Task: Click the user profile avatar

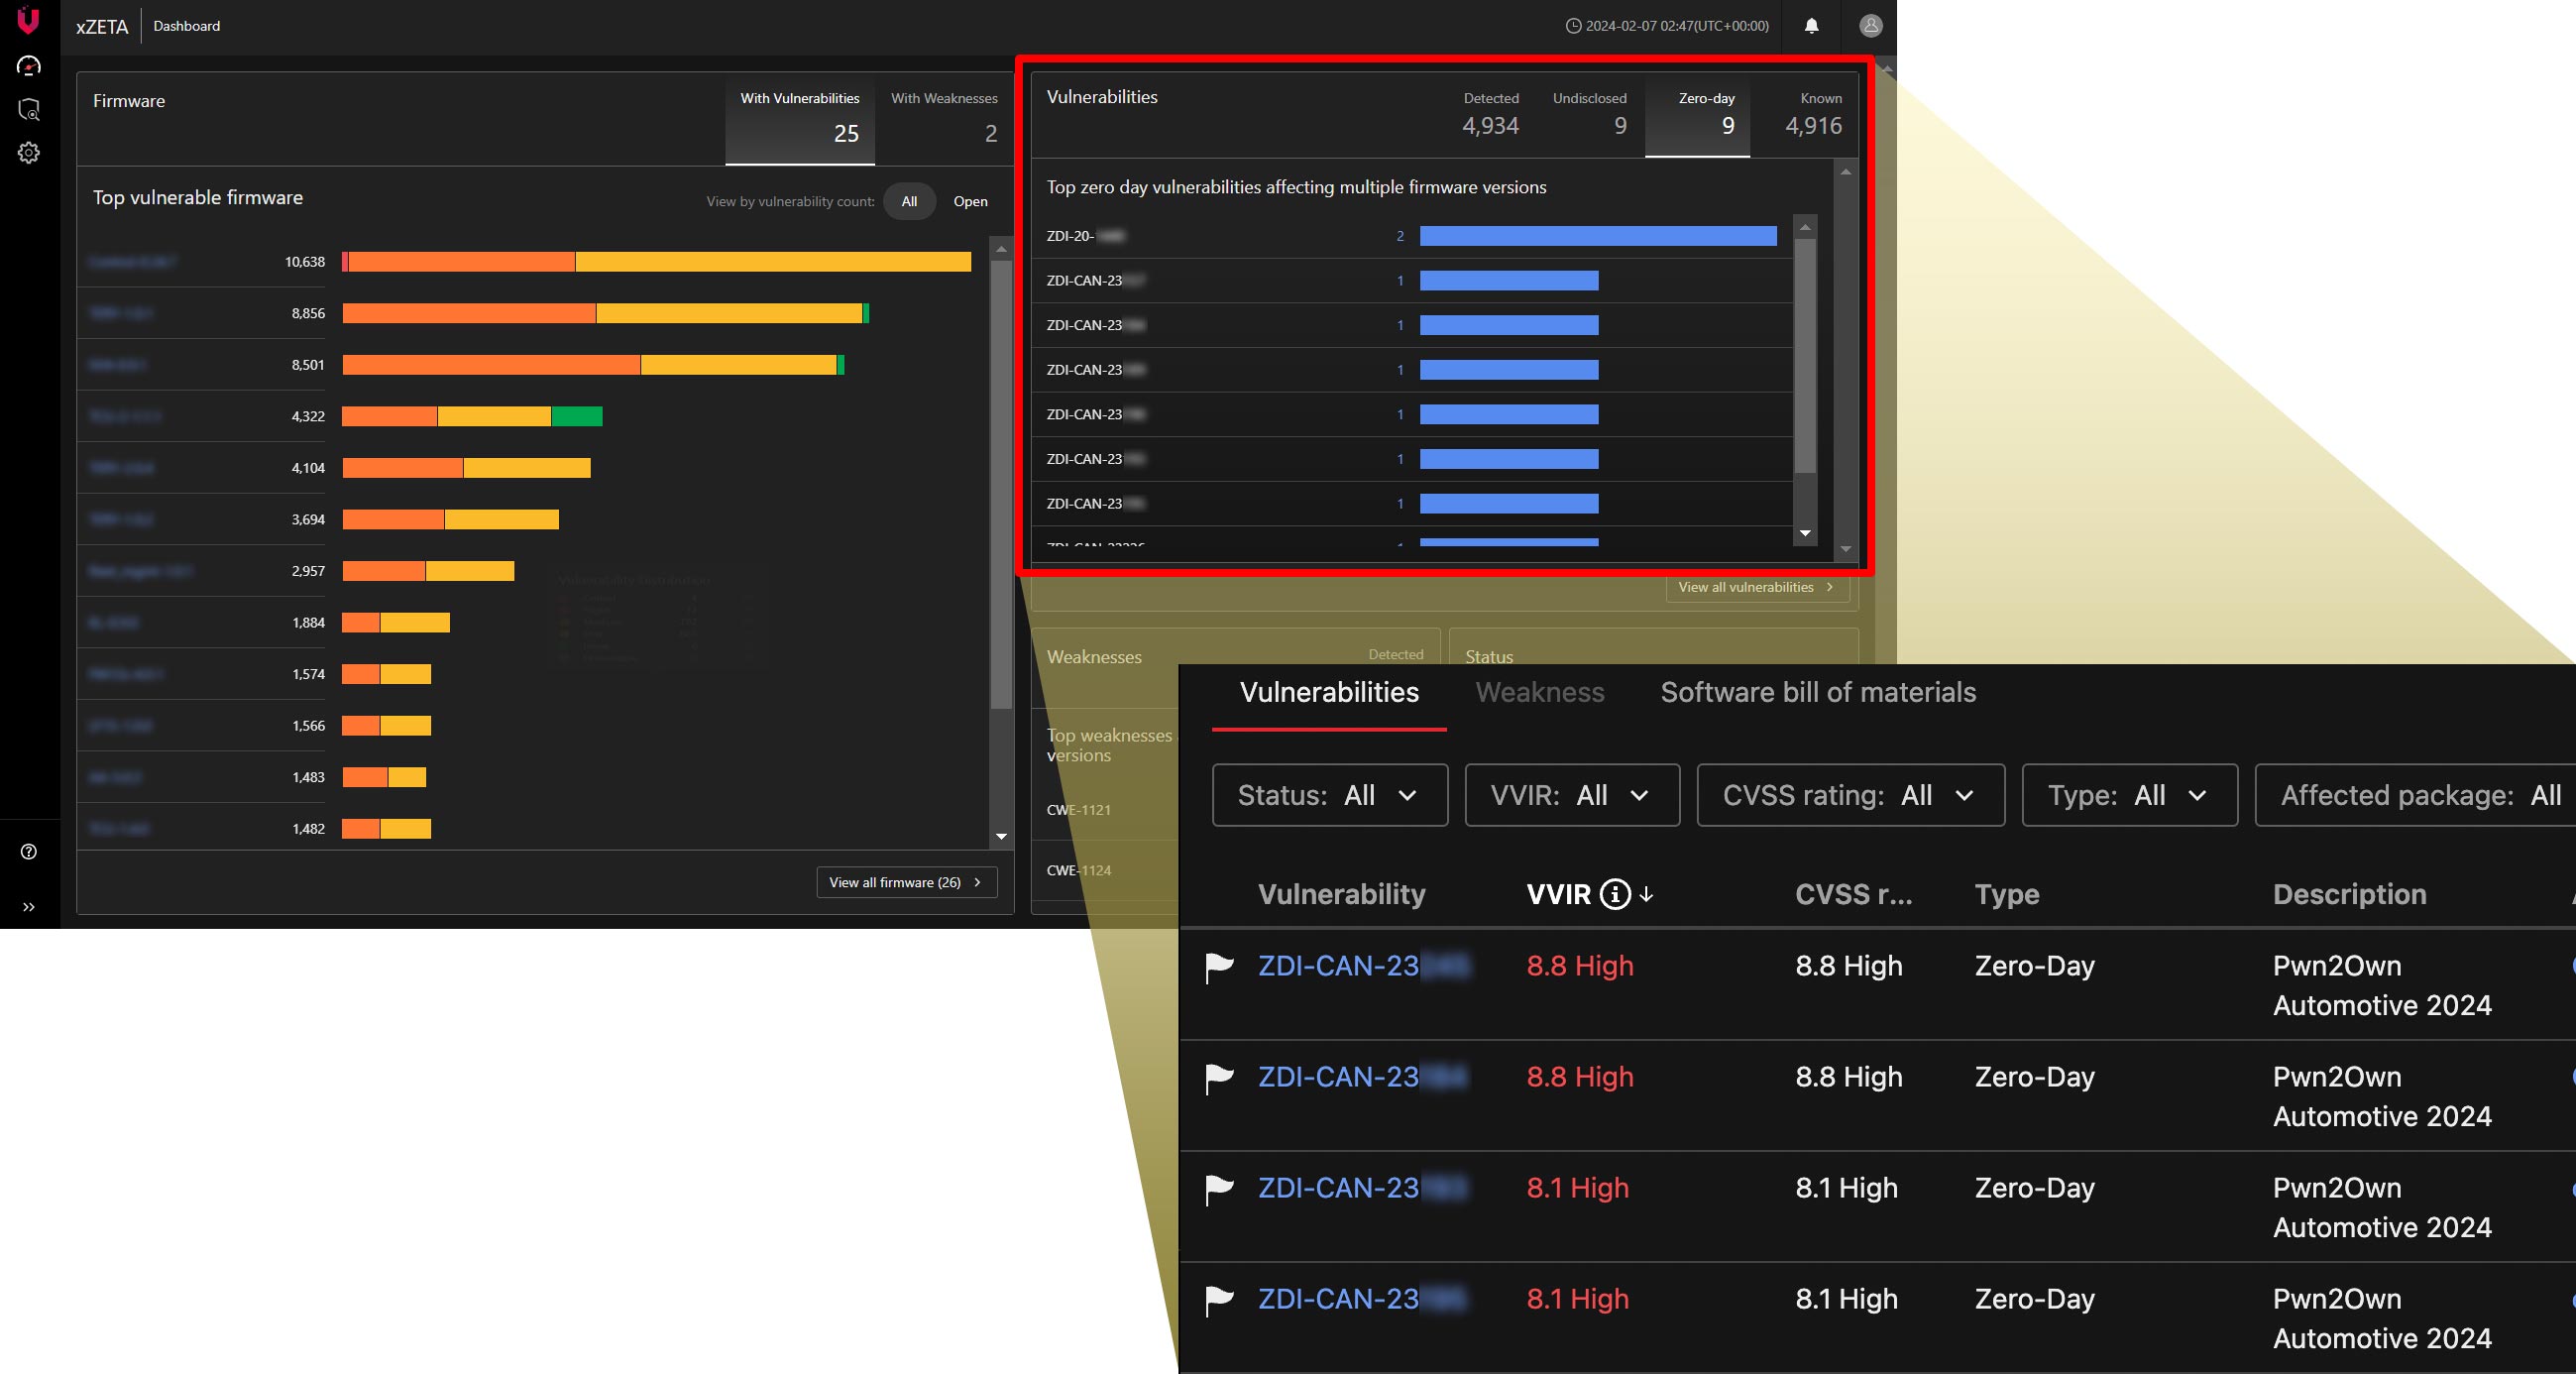Action: [1870, 26]
